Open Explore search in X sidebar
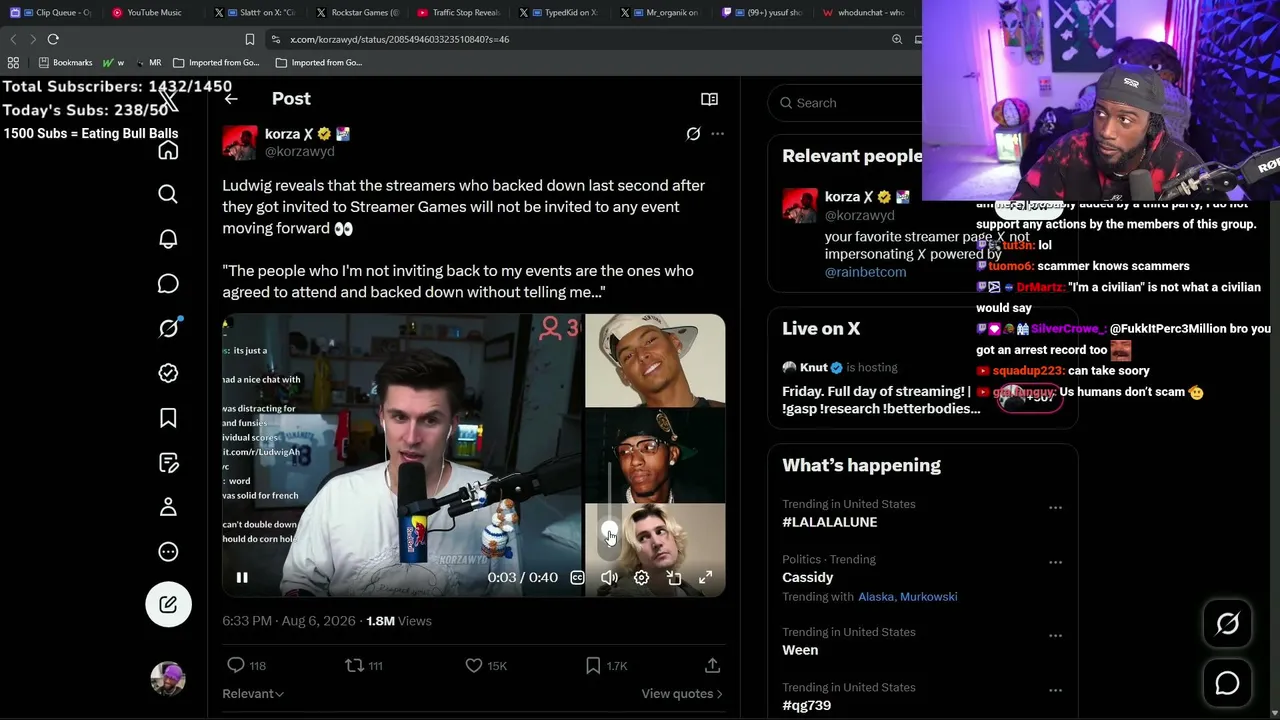The image size is (1280, 720). coord(168,194)
